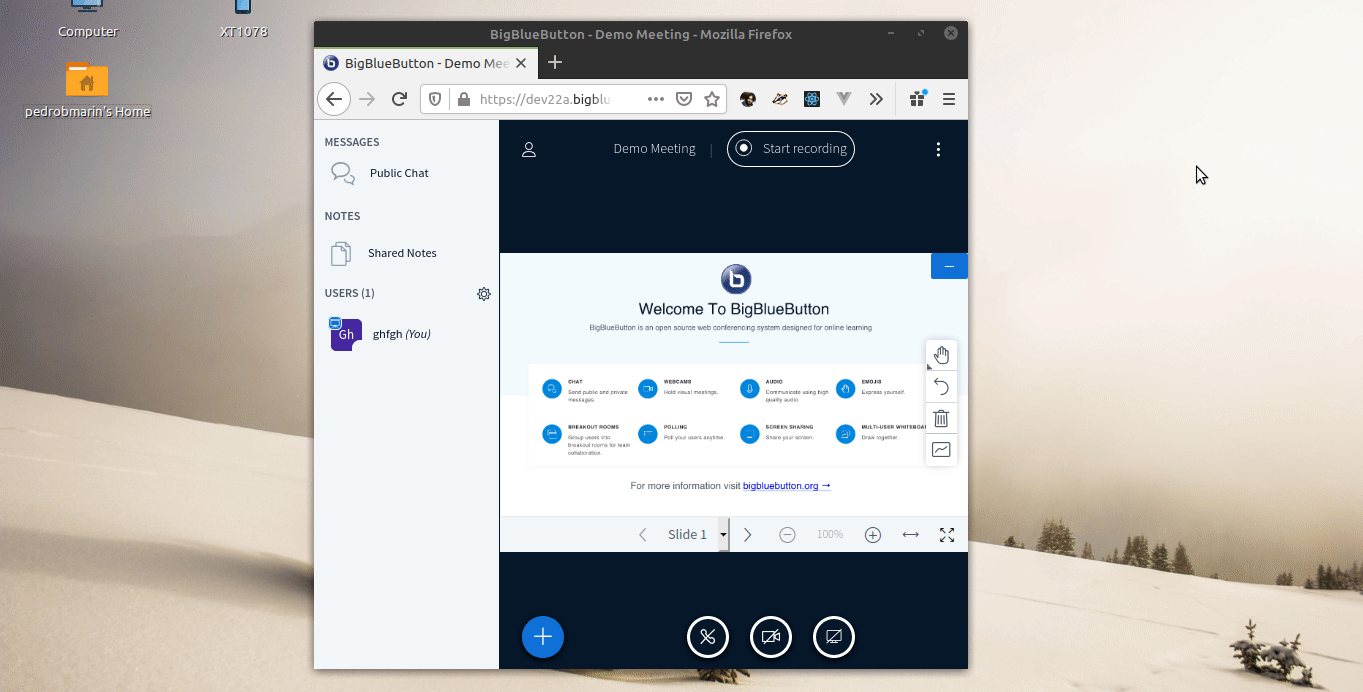Expand the toolbar overflow chevron
Image resolution: width=1363 pixels, height=692 pixels.
(876, 99)
